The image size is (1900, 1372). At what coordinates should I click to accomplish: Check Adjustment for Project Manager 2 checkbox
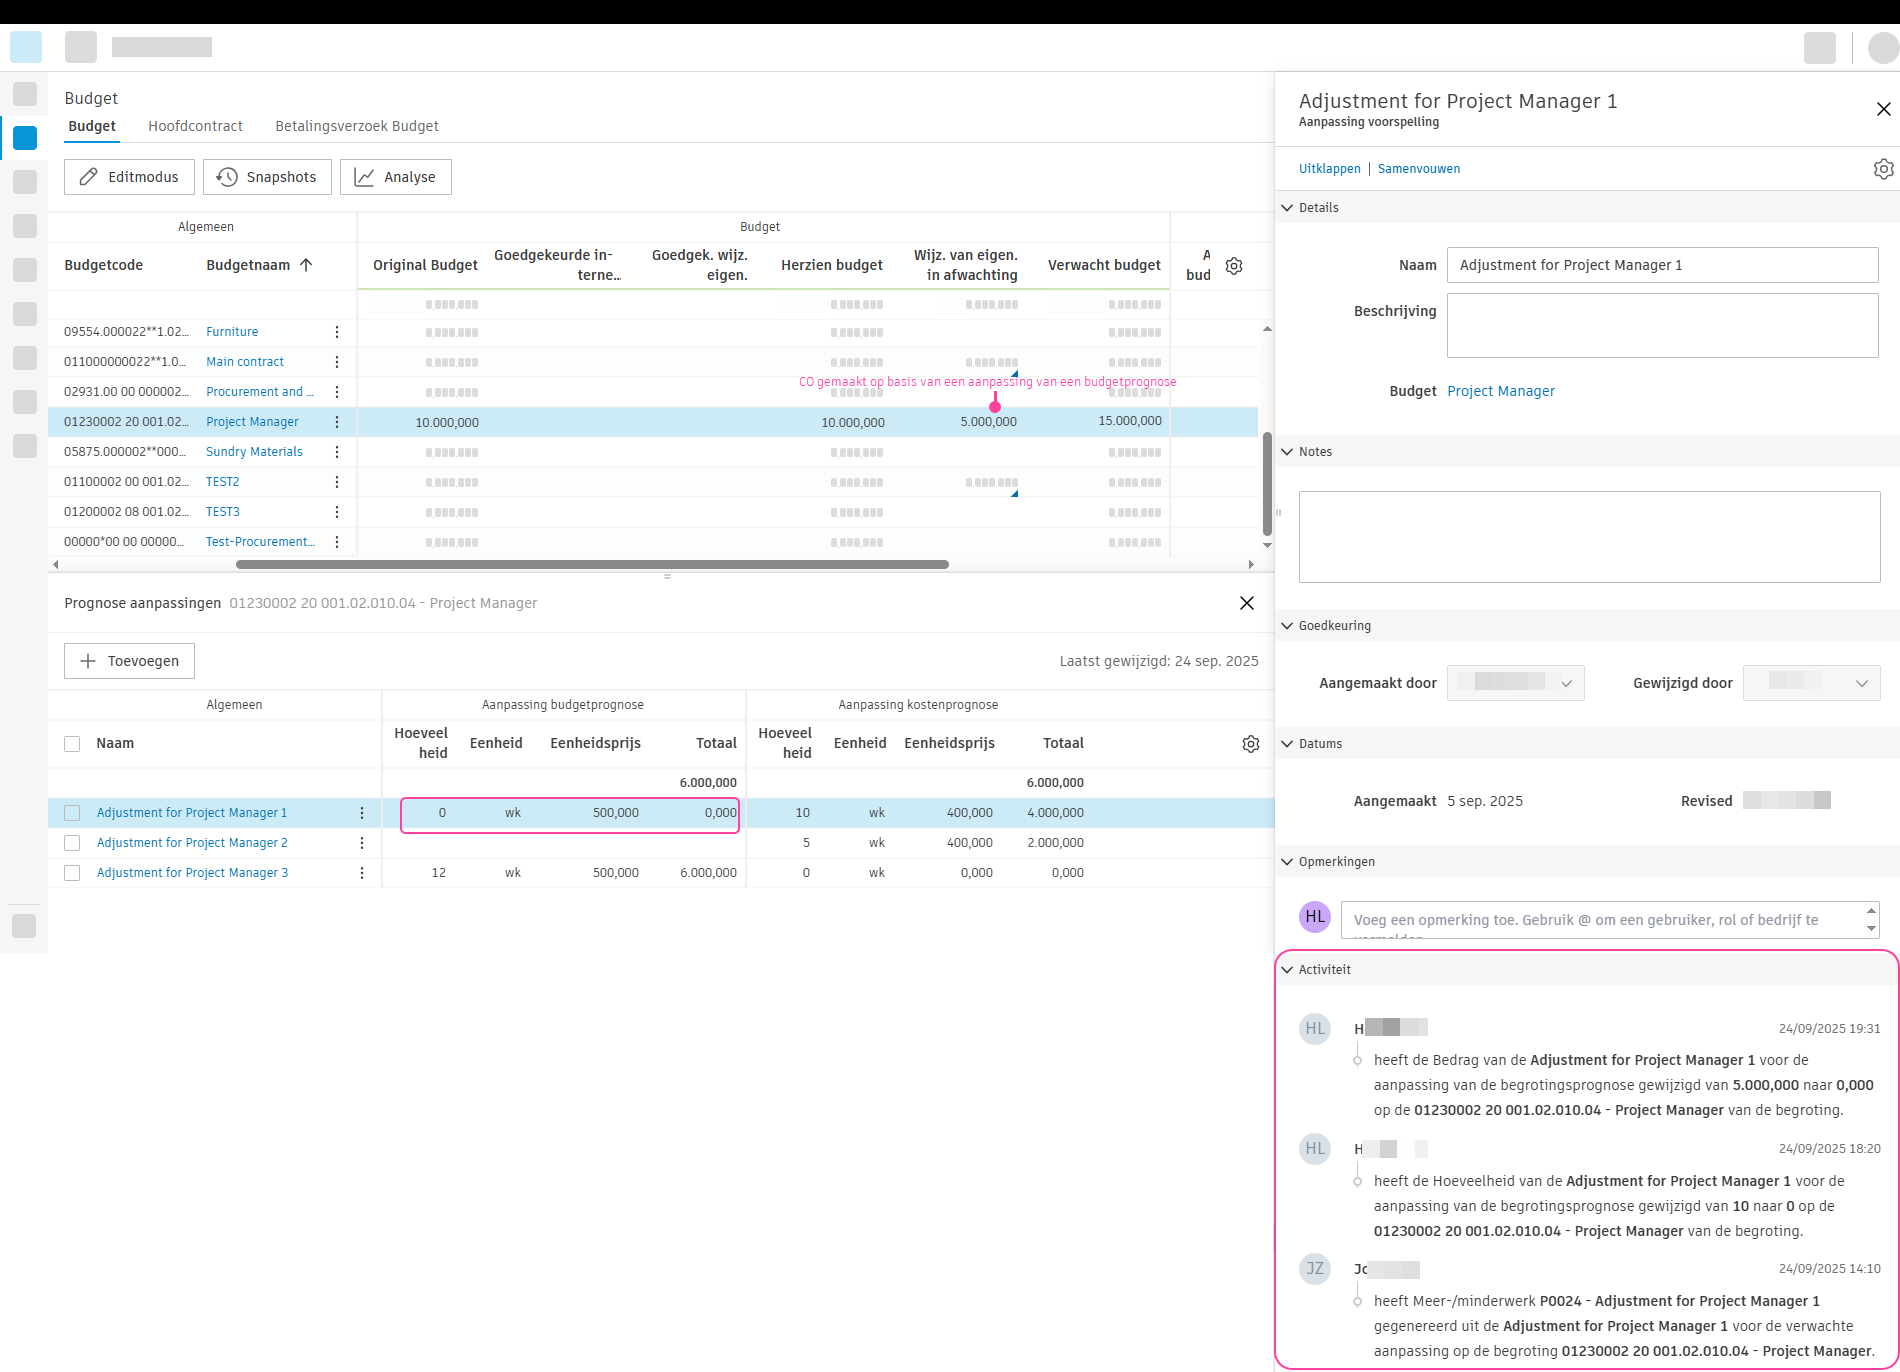tap(72, 843)
